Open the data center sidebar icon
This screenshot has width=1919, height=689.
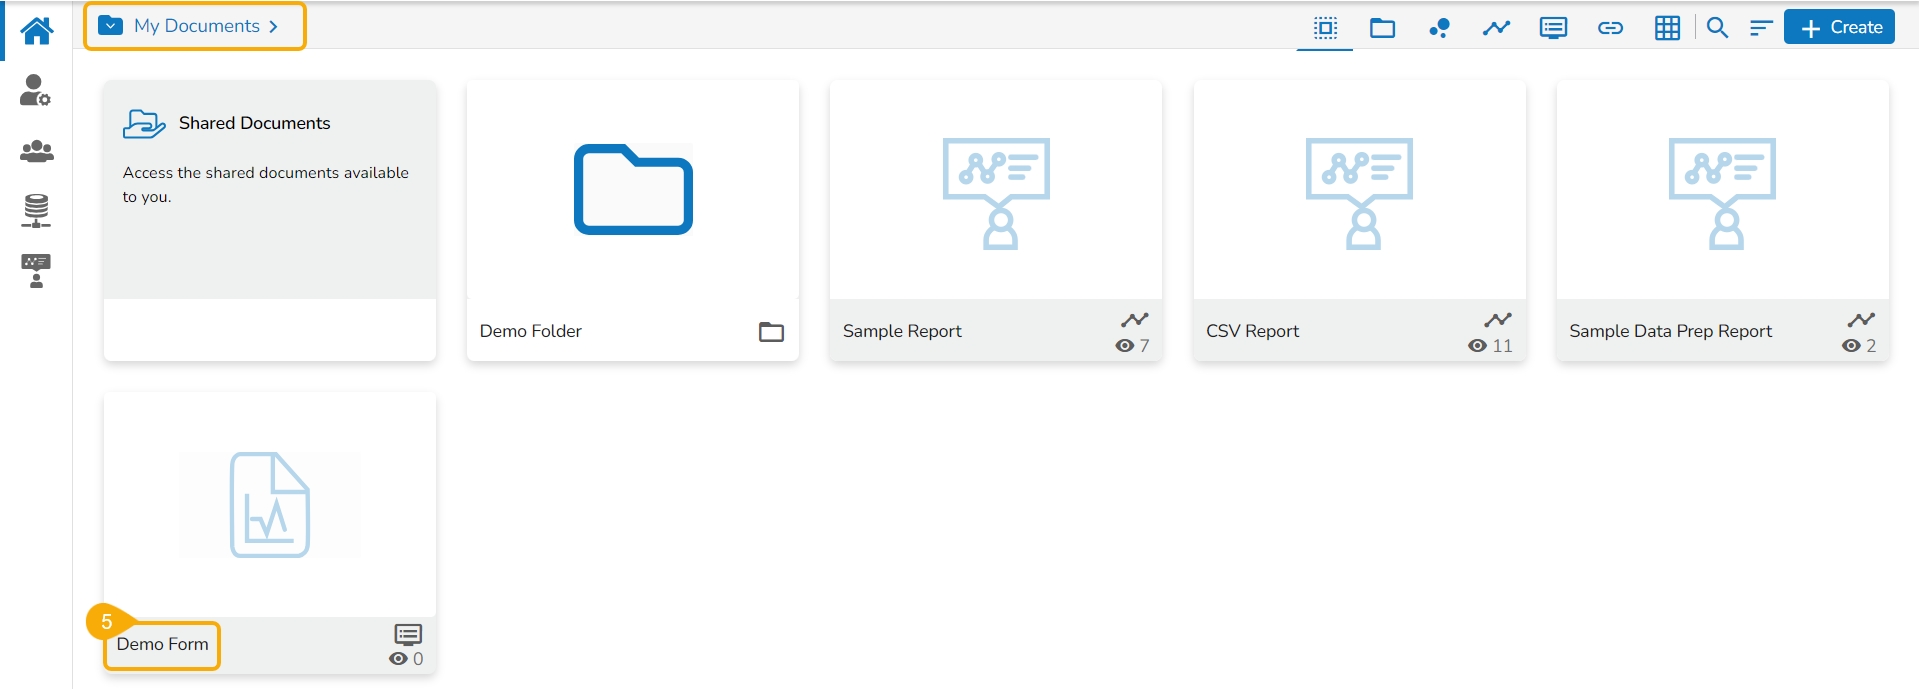pyautogui.click(x=36, y=211)
